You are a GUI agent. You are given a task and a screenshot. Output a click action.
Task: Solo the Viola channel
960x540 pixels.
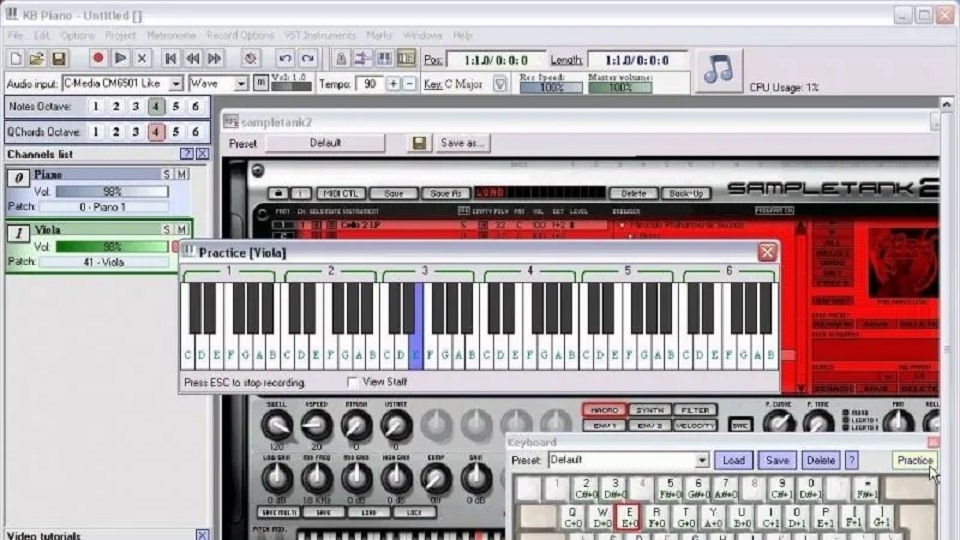(x=167, y=230)
